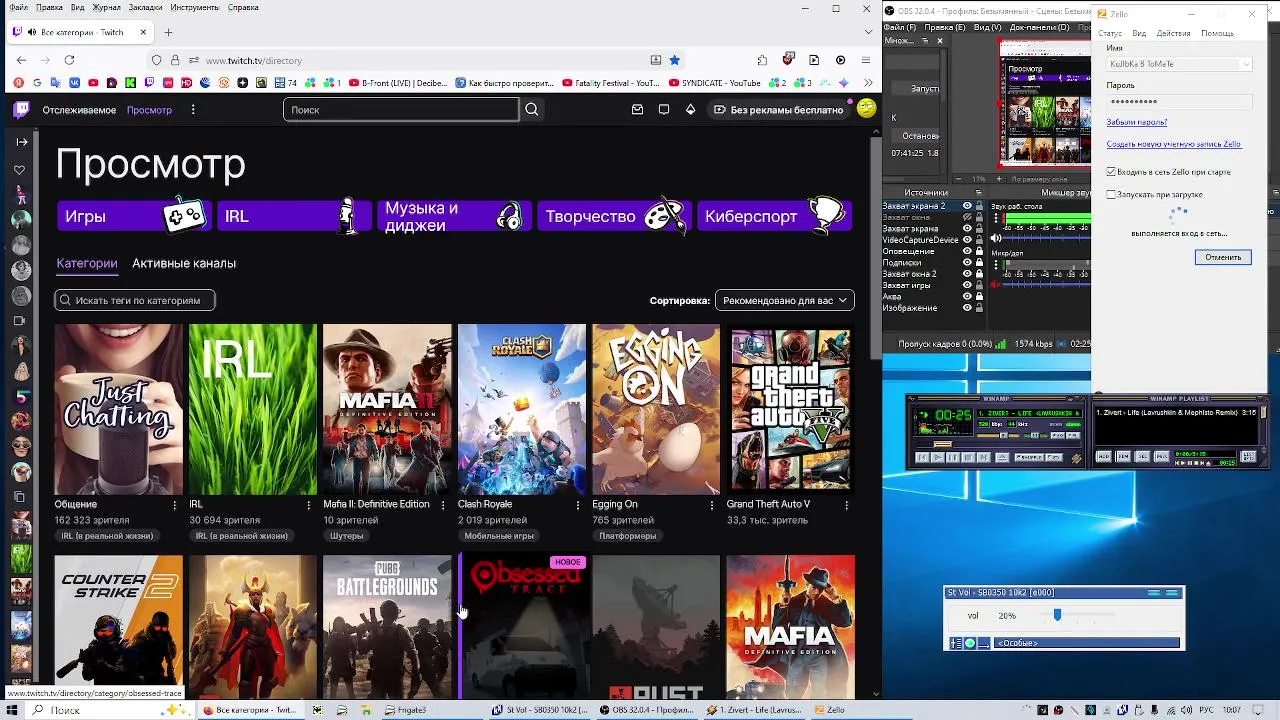Click Забыли пароль link in Zello
Image resolution: width=1280 pixels, height=720 pixels.
pyautogui.click(x=1137, y=122)
